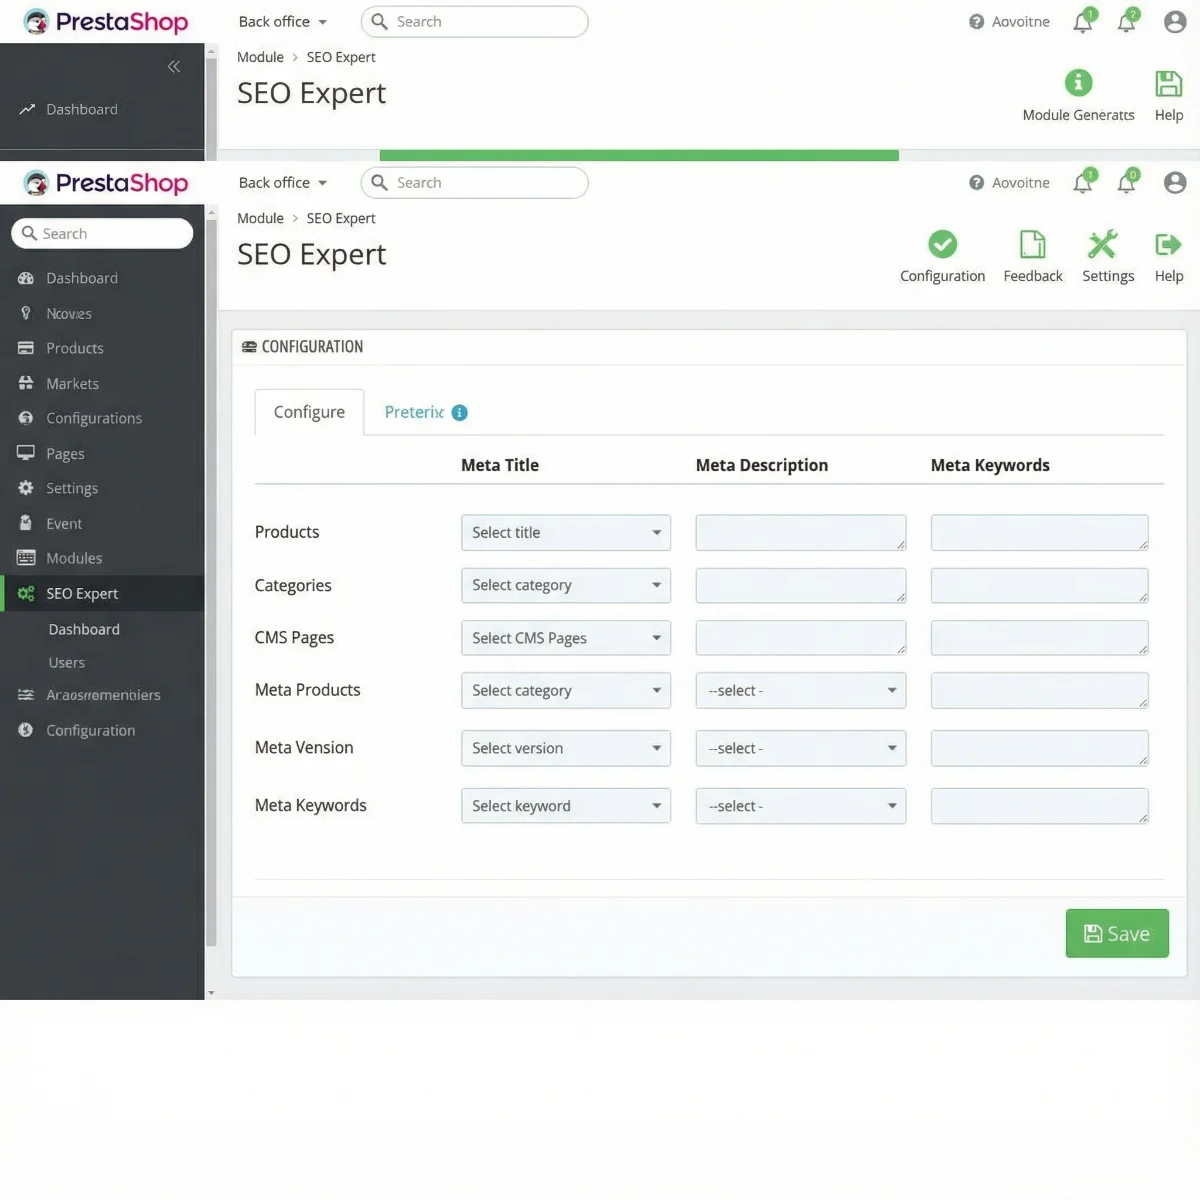This screenshot has height=1200, width=1200.
Task: Navigate to Modules in the sidebar
Action: coord(74,558)
